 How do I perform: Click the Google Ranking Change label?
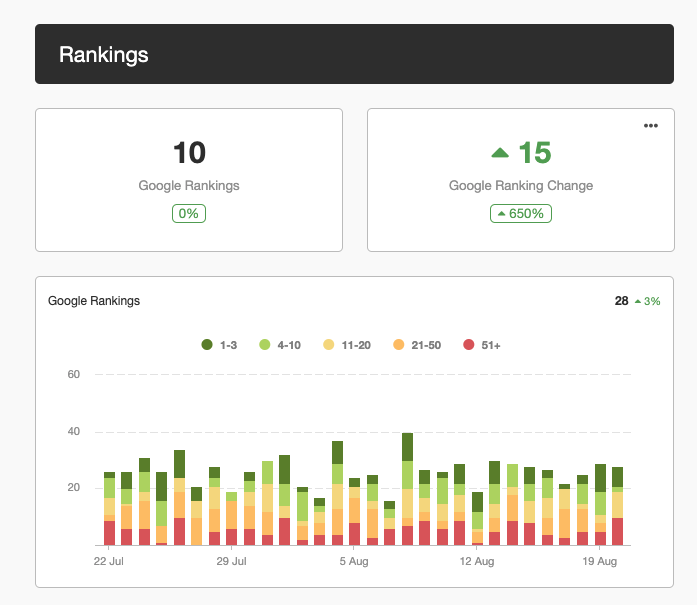(521, 185)
